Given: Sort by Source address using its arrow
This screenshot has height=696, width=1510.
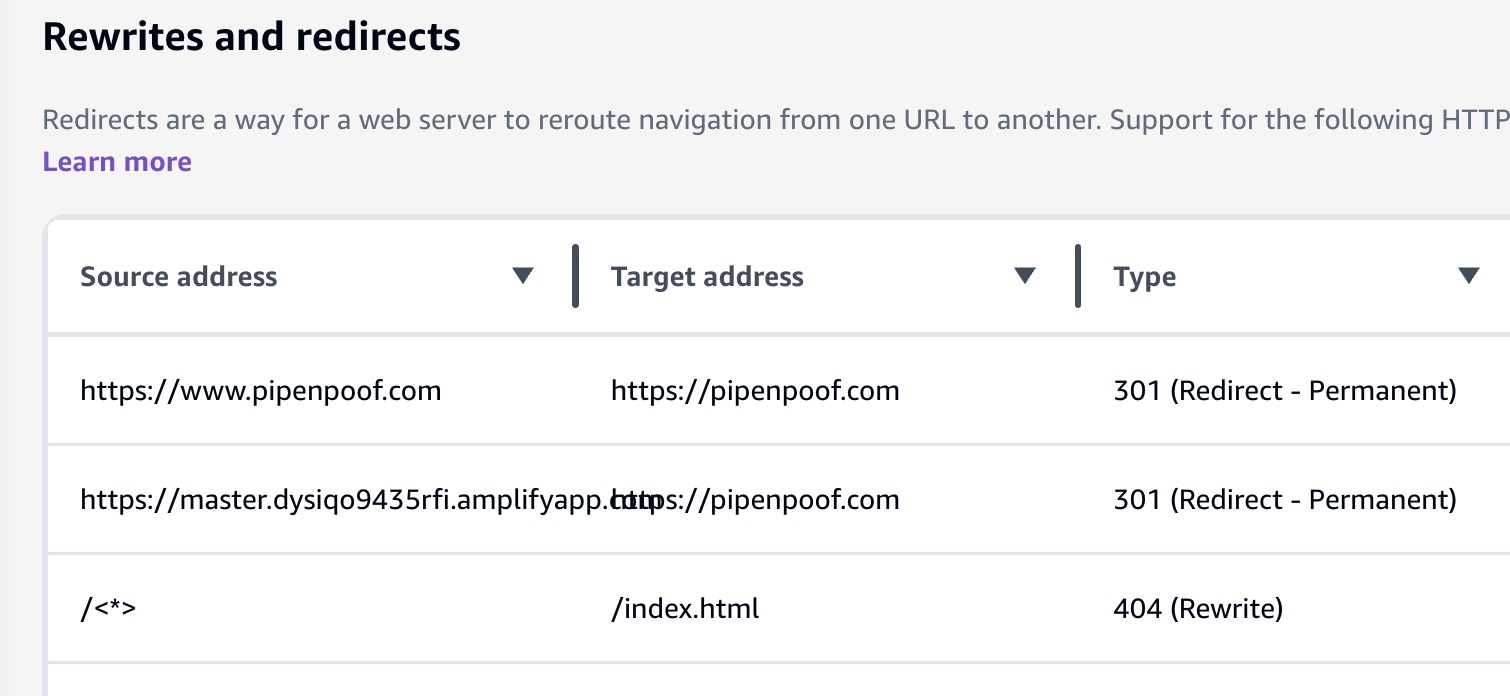Looking at the screenshot, I should (x=523, y=276).
